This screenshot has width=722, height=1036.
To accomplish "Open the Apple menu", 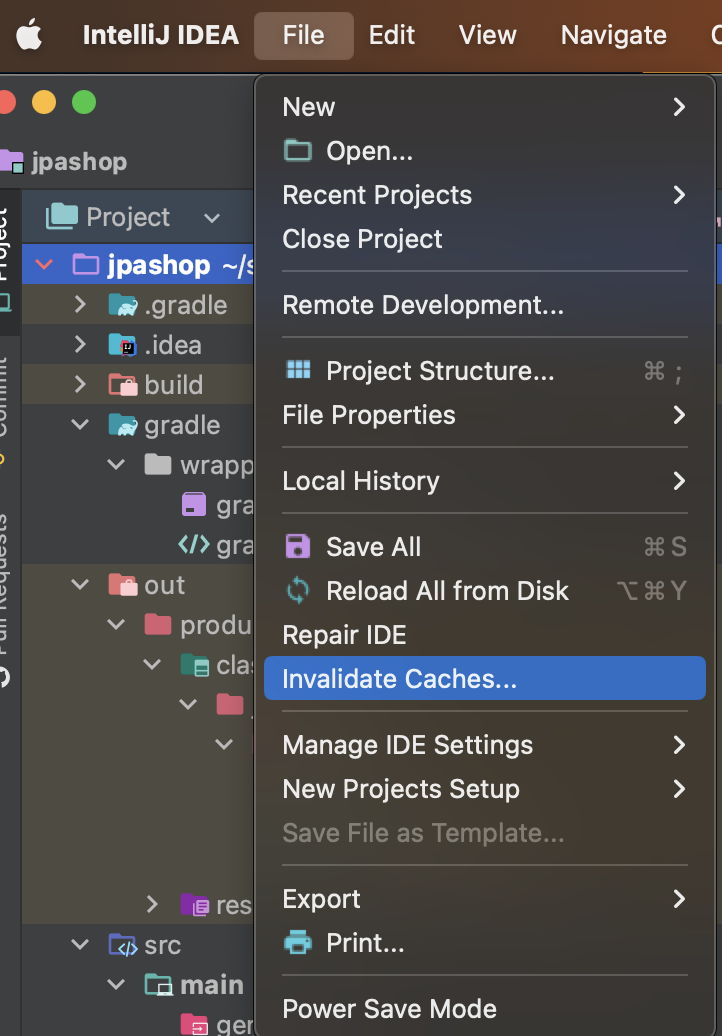I will (29, 34).
